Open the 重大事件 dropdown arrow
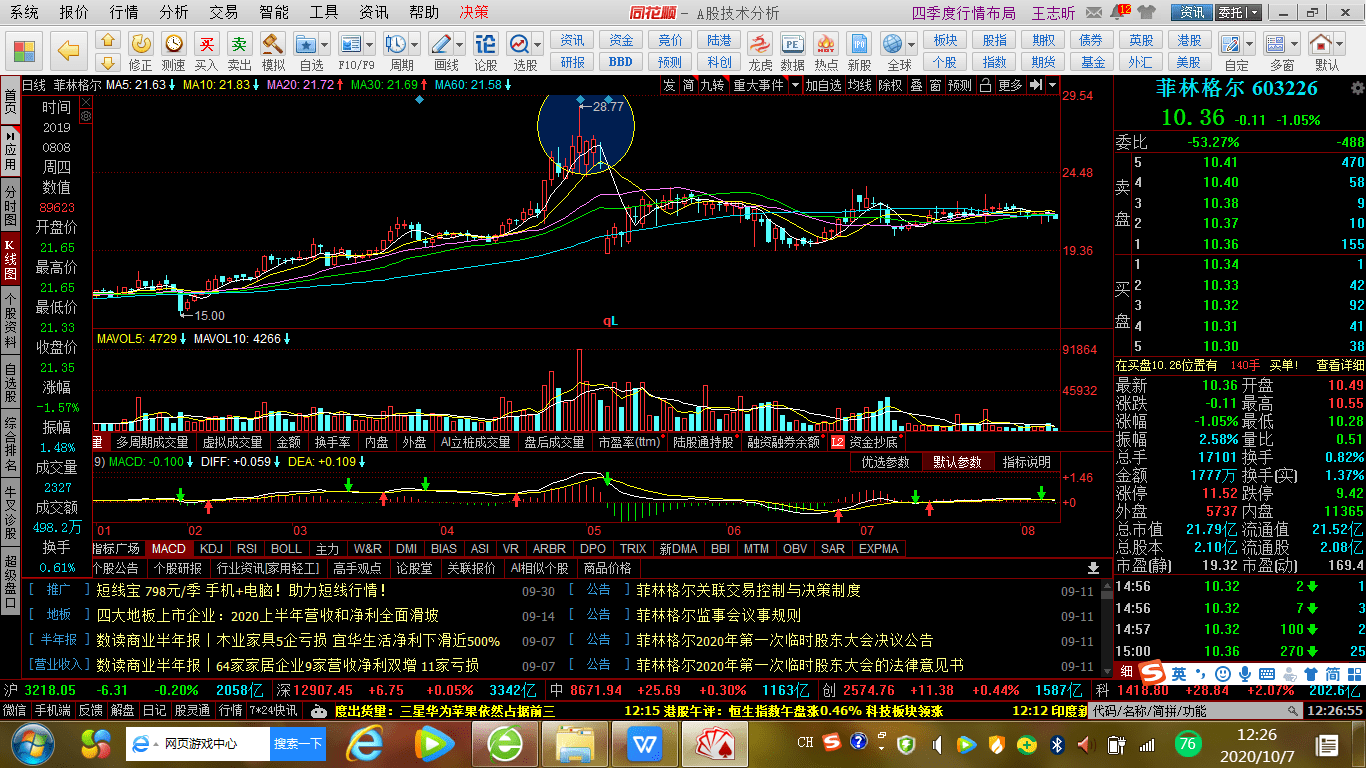 [795, 85]
